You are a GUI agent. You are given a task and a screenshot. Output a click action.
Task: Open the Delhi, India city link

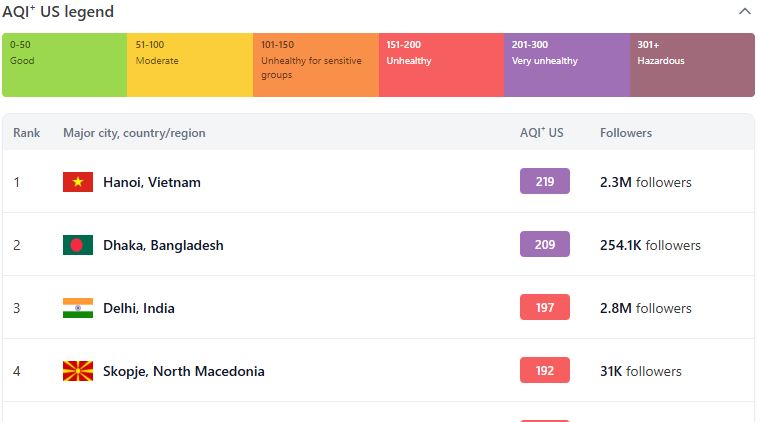pyautogui.click(x=138, y=308)
